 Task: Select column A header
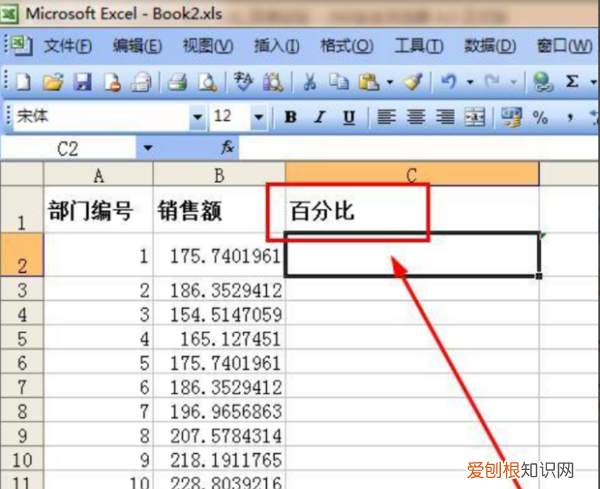[x=98, y=174]
